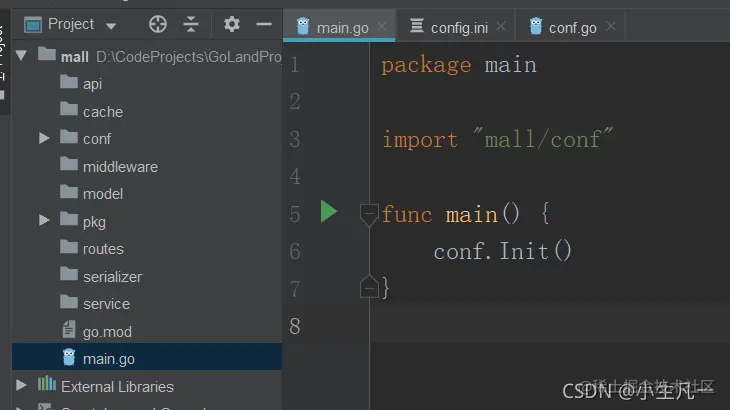The height and width of the screenshot is (410, 730).
Task: Click 'main' function name on line 5
Action: (472, 215)
